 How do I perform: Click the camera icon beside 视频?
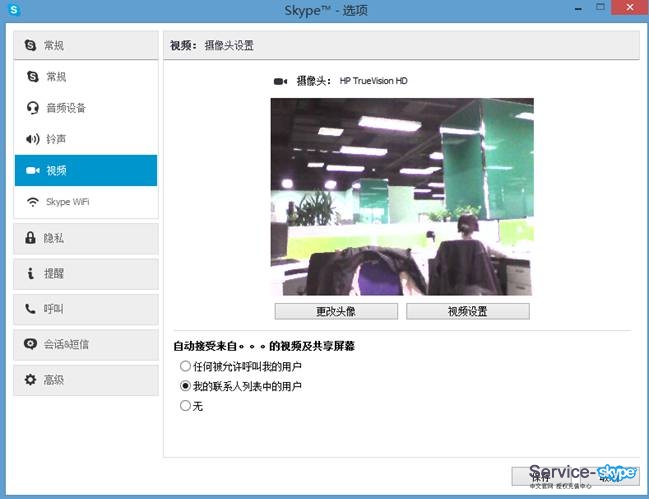pos(33,170)
